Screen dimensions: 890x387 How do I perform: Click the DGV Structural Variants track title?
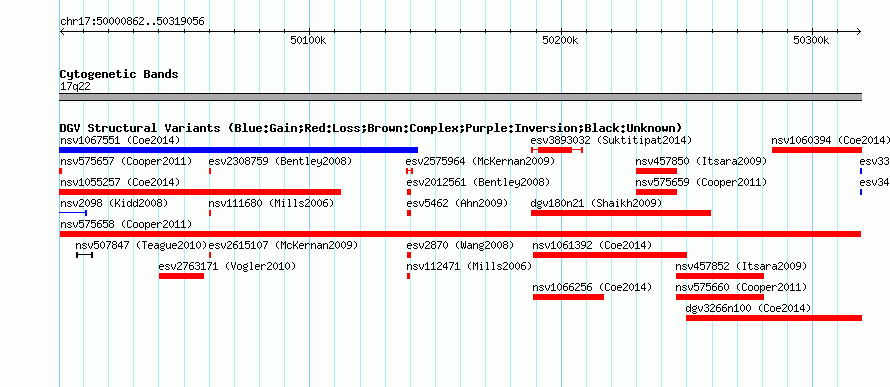pyautogui.click(x=371, y=128)
